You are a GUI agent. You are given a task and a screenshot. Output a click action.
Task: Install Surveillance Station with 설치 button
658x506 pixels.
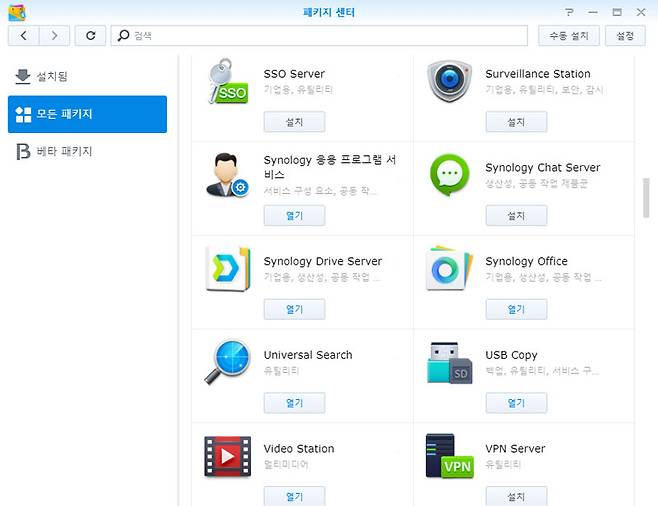pos(516,122)
